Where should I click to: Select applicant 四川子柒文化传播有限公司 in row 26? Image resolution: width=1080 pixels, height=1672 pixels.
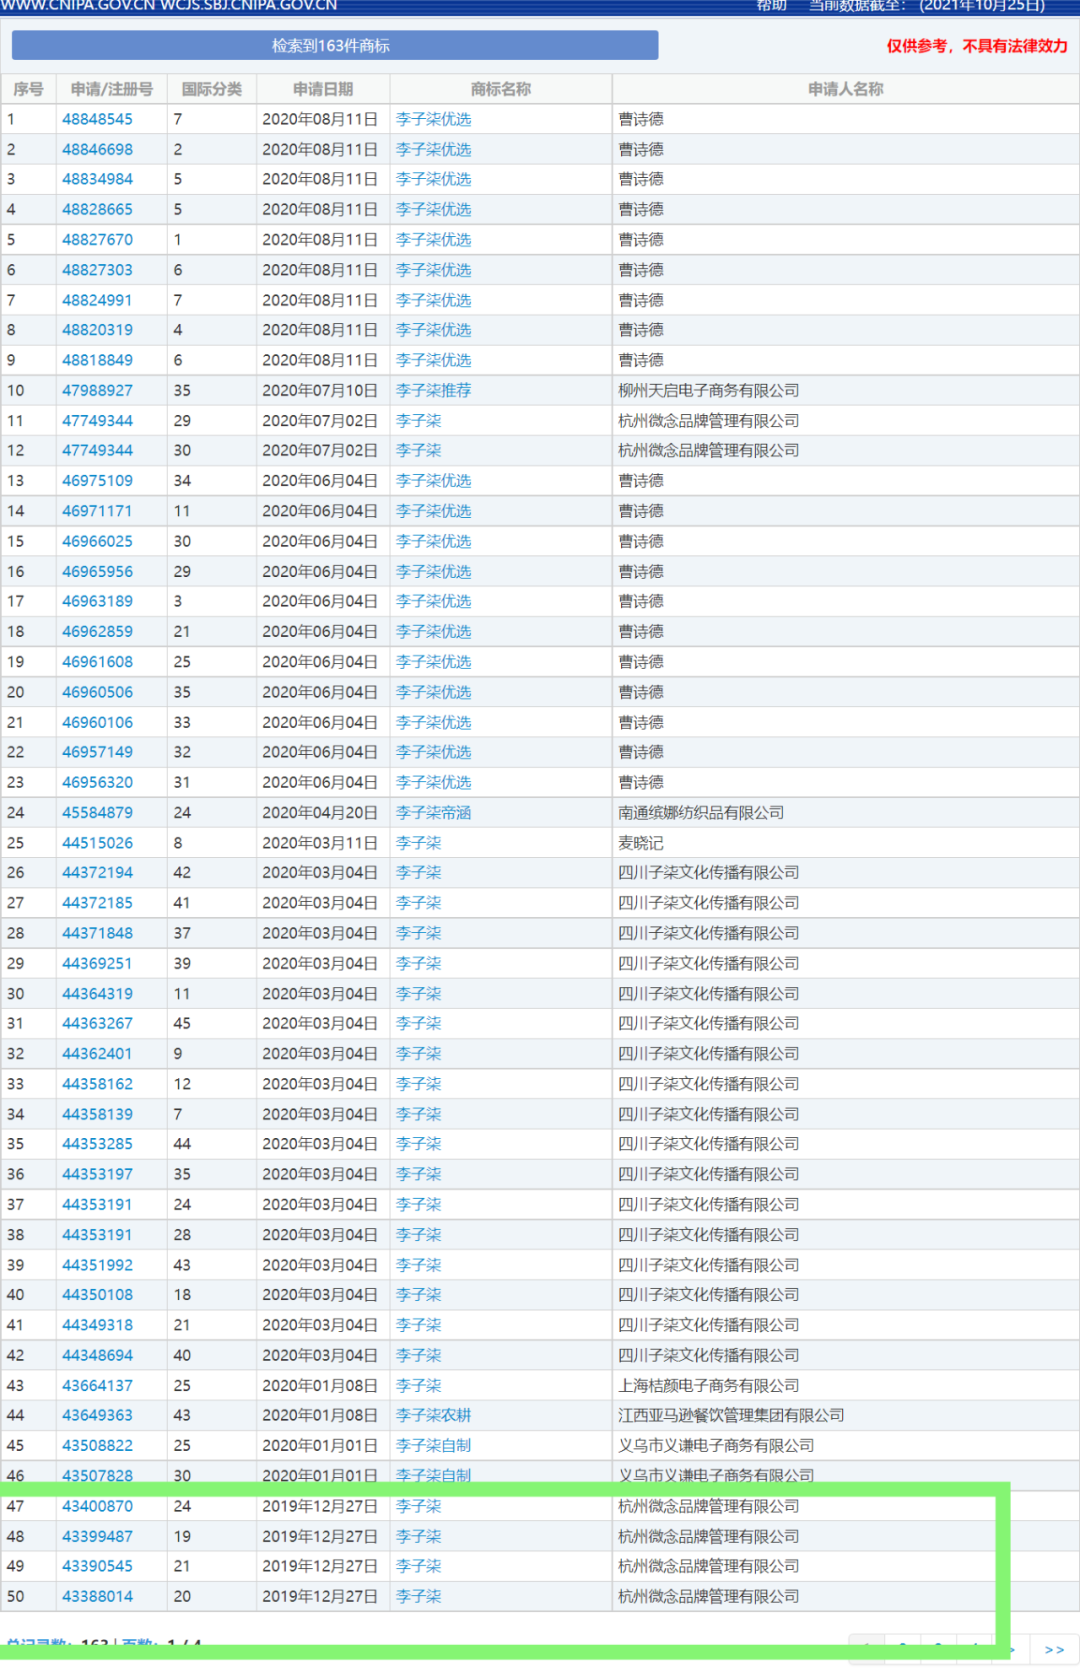coord(709,873)
